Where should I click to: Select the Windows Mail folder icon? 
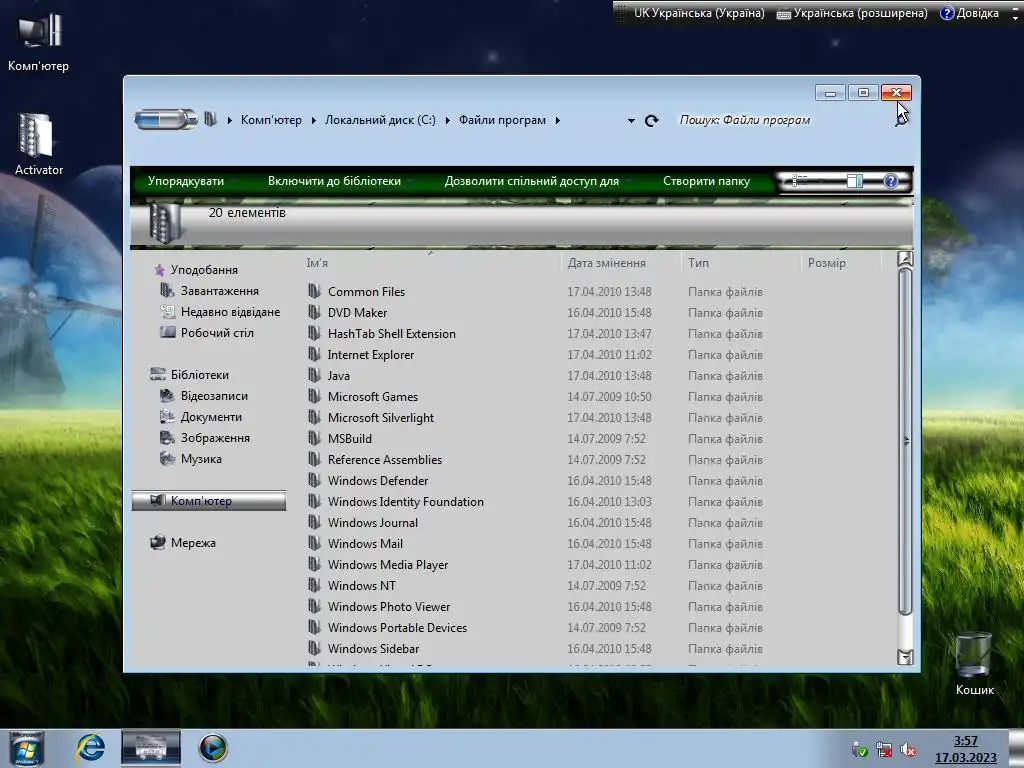[314, 543]
